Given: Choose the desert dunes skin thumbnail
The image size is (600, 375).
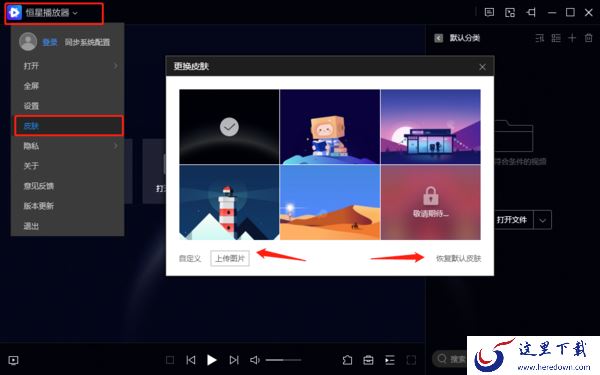Looking at the screenshot, I should [330, 202].
